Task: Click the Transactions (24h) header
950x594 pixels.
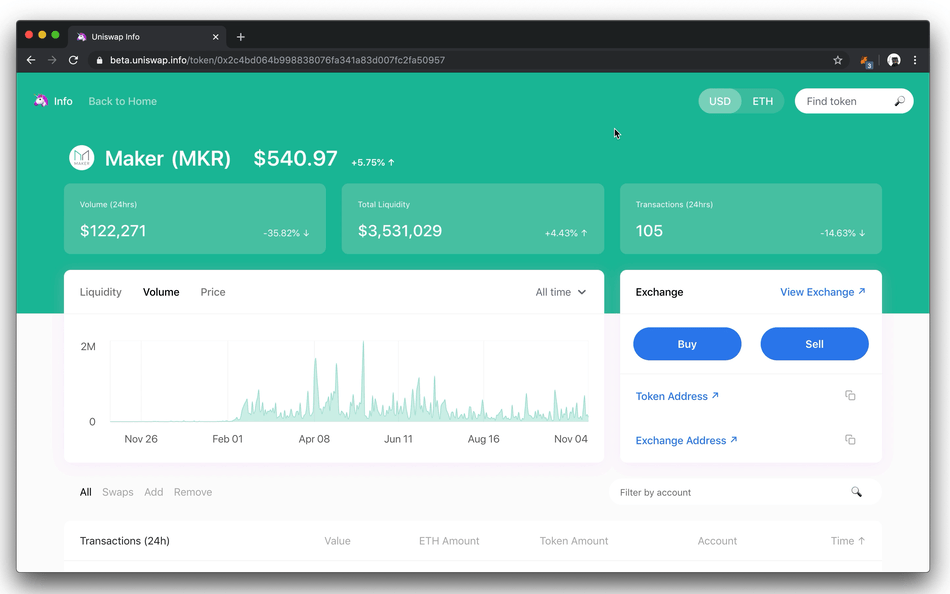Action: [125, 541]
